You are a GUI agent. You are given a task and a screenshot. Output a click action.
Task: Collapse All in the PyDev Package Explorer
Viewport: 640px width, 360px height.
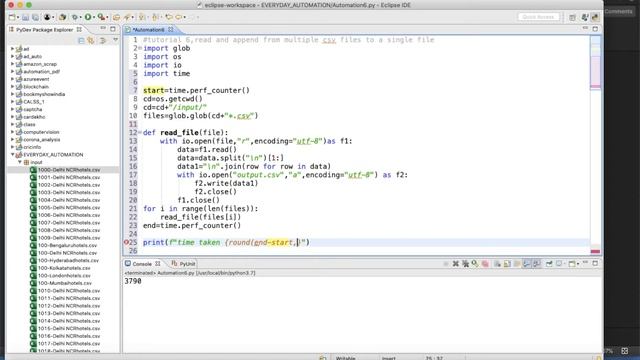[81, 40]
